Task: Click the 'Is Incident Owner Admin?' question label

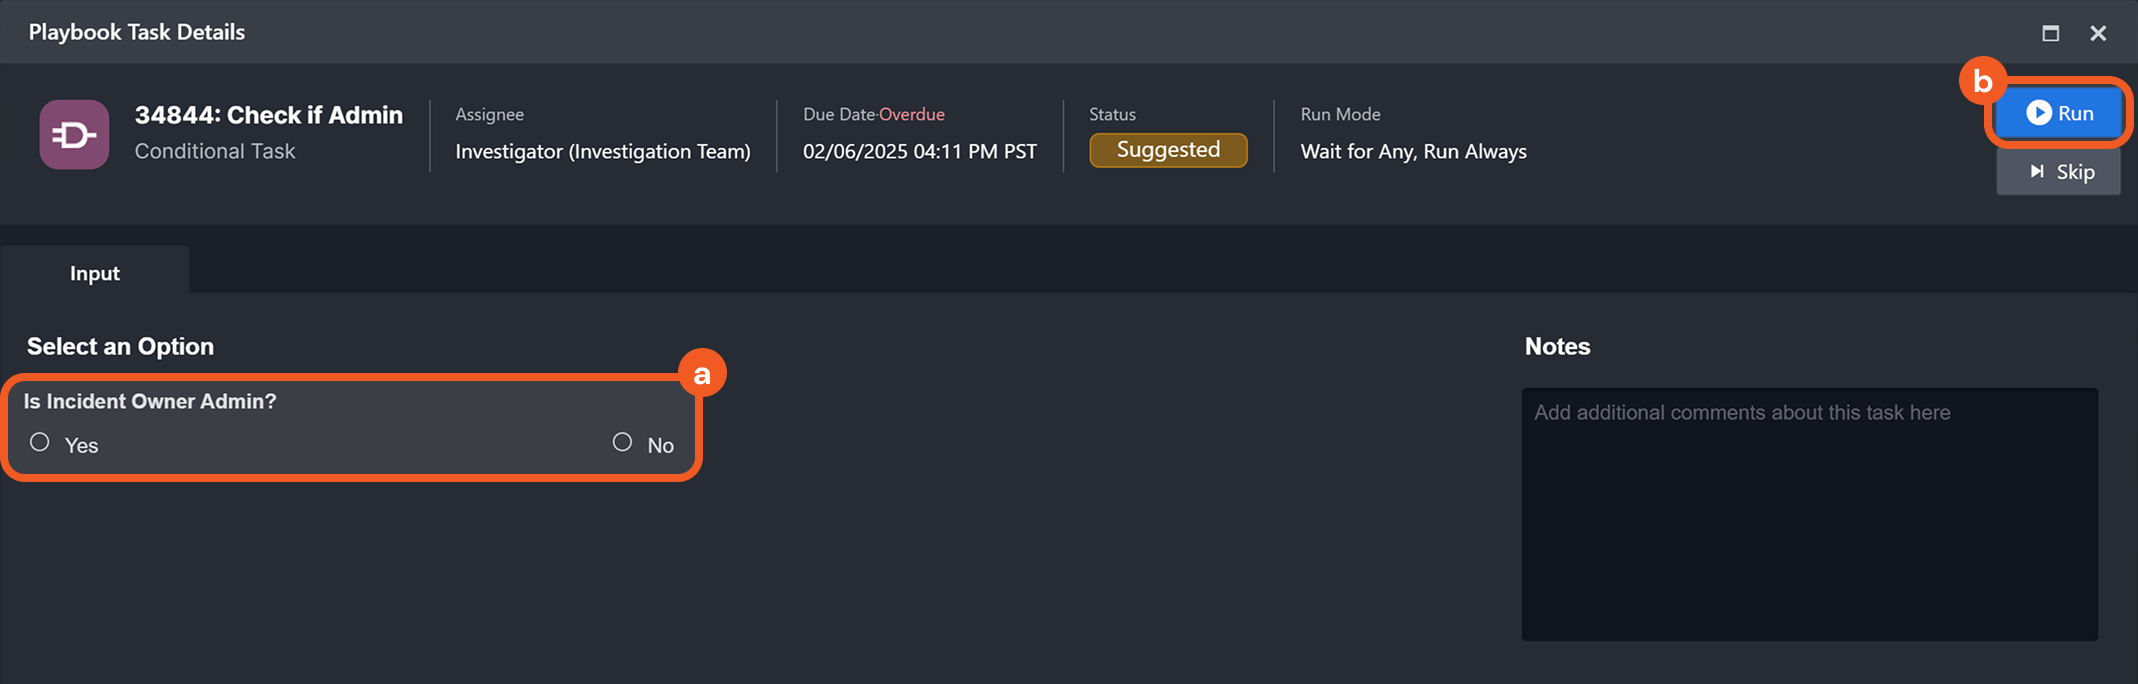Action: (150, 401)
